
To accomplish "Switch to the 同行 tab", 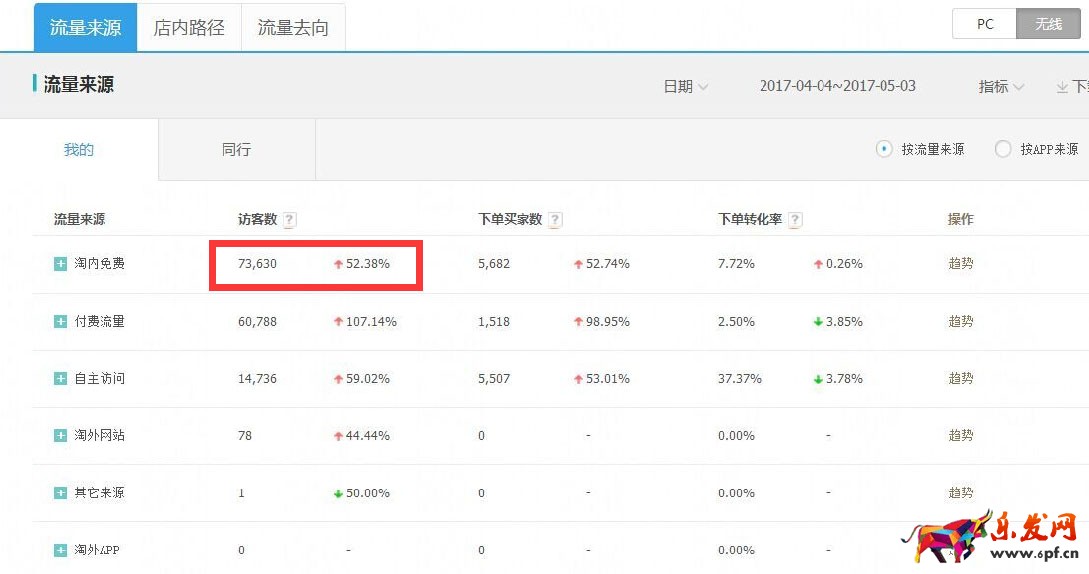I will [x=236, y=150].
